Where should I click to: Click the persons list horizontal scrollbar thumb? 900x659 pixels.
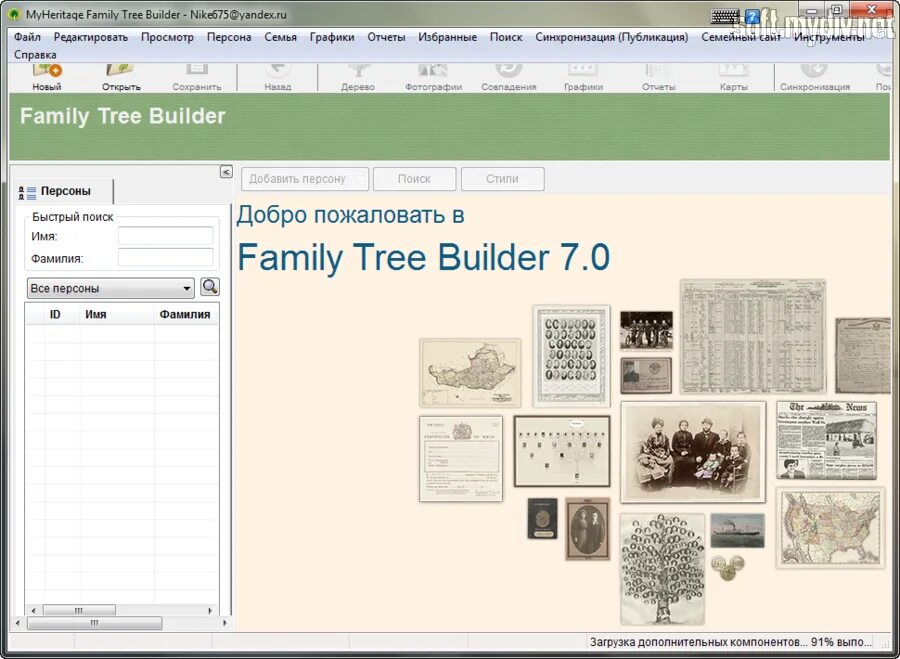coord(79,611)
